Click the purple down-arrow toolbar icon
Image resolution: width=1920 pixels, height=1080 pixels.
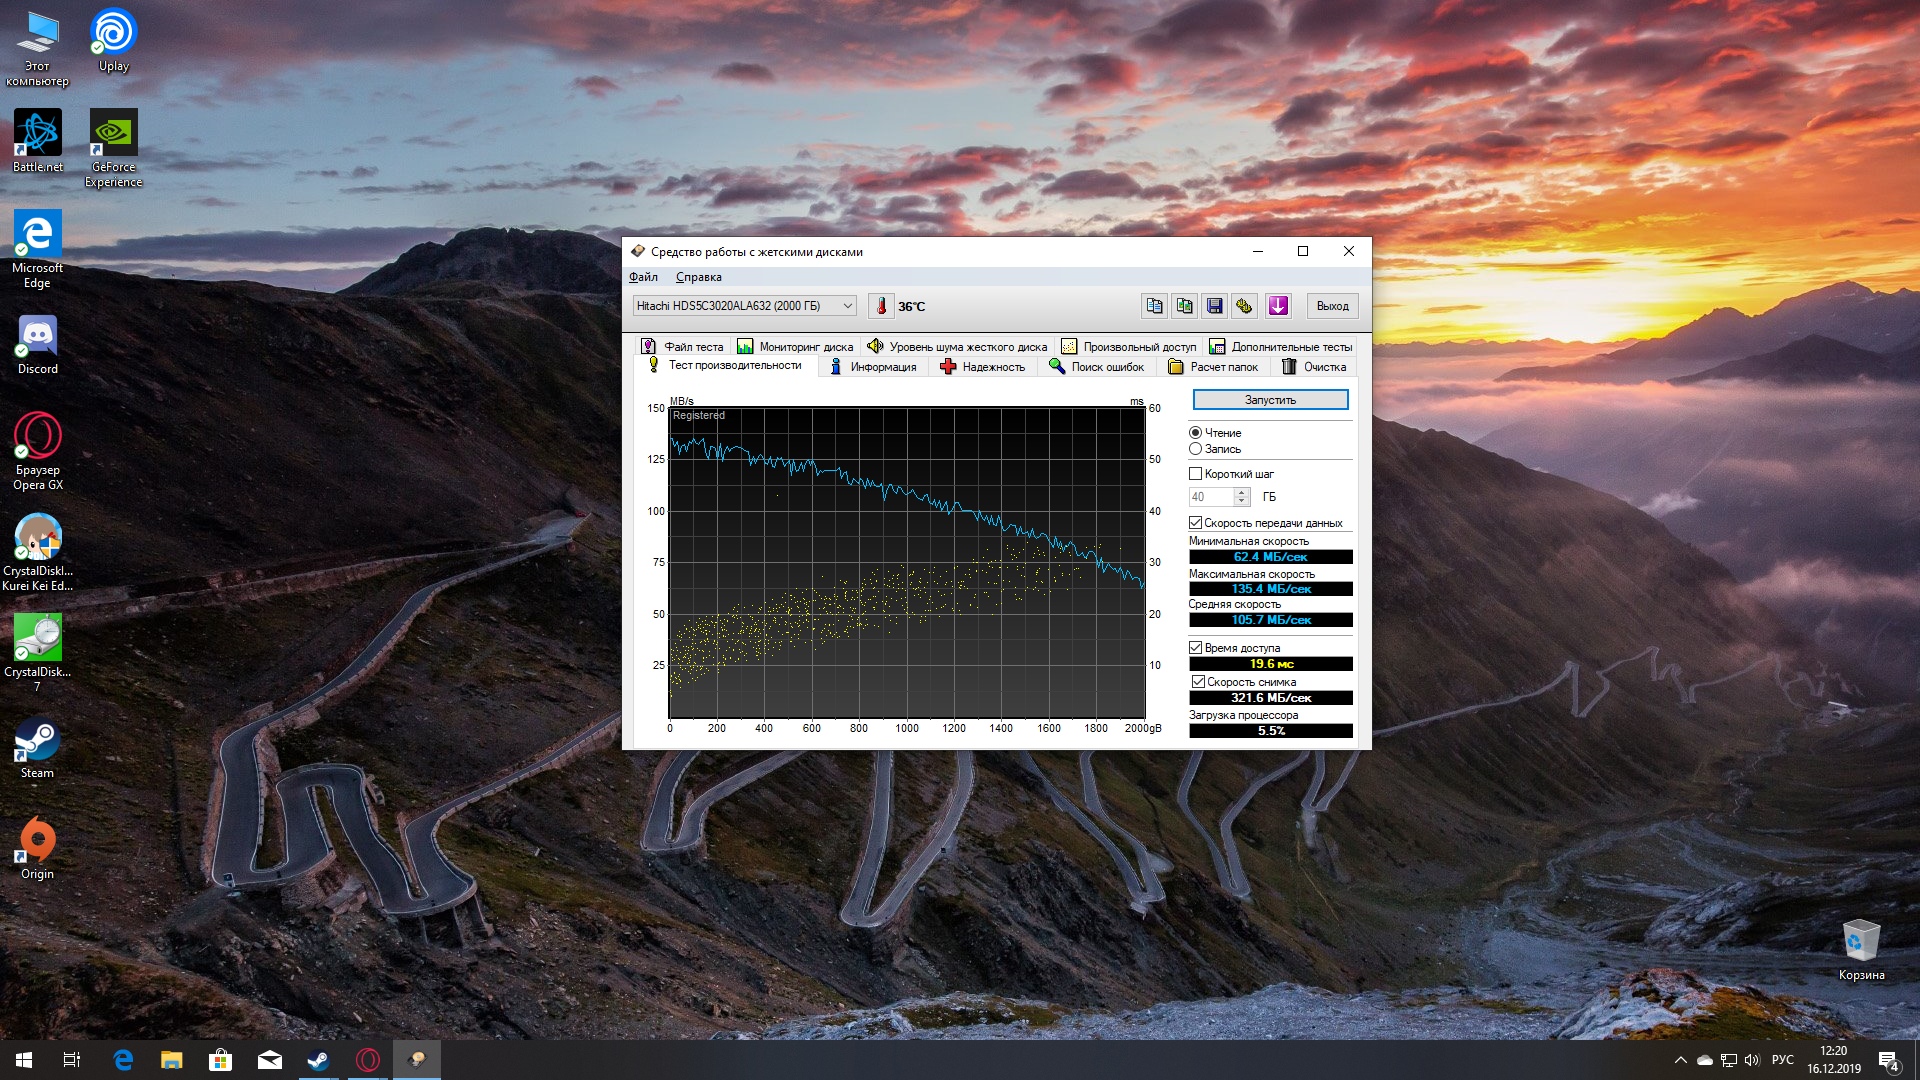pos(1278,306)
